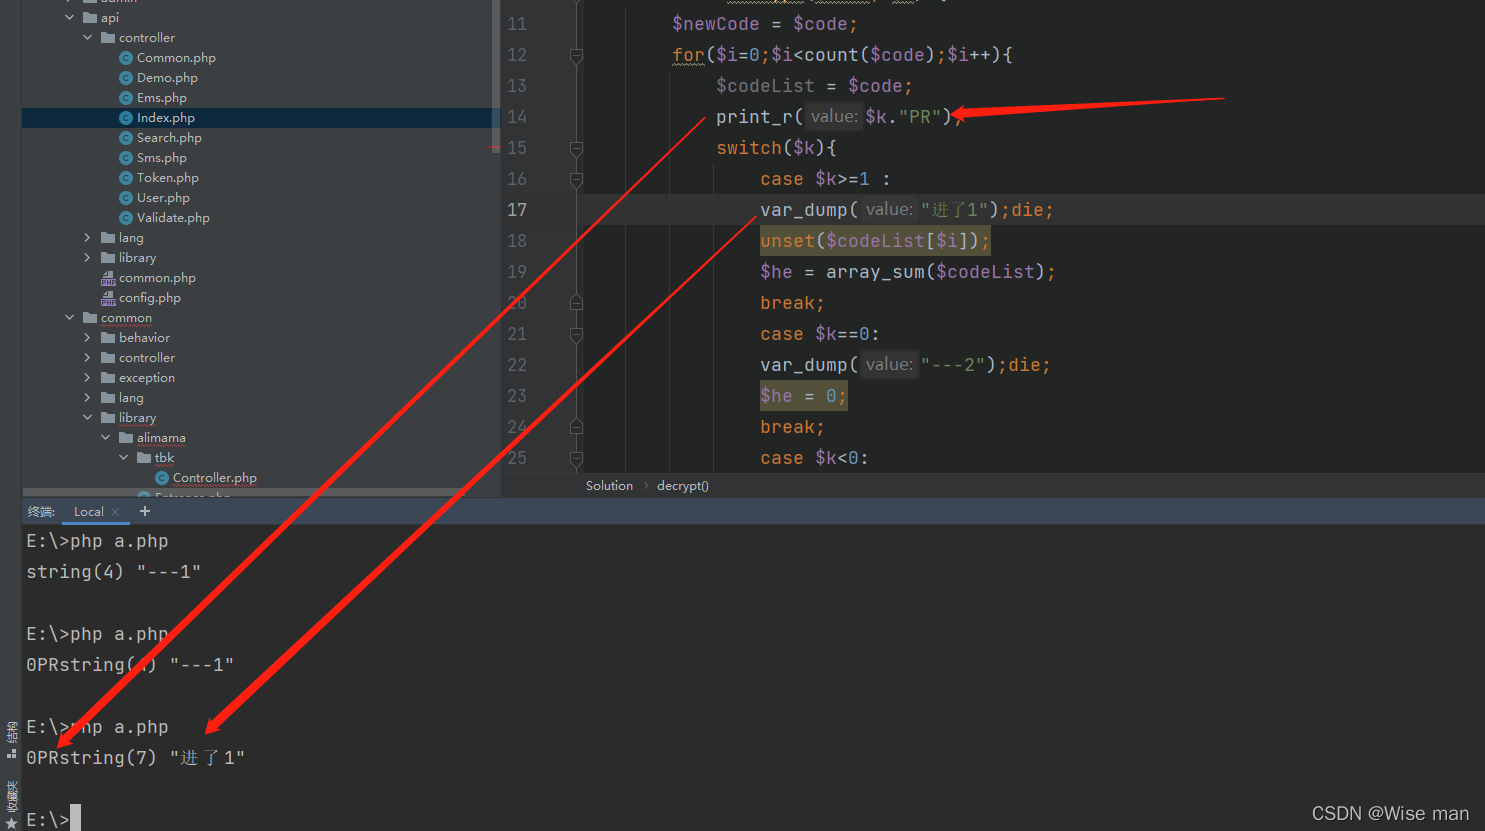Open common.php under api folder
This screenshot has width=1485, height=831.
tap(157, 278)
